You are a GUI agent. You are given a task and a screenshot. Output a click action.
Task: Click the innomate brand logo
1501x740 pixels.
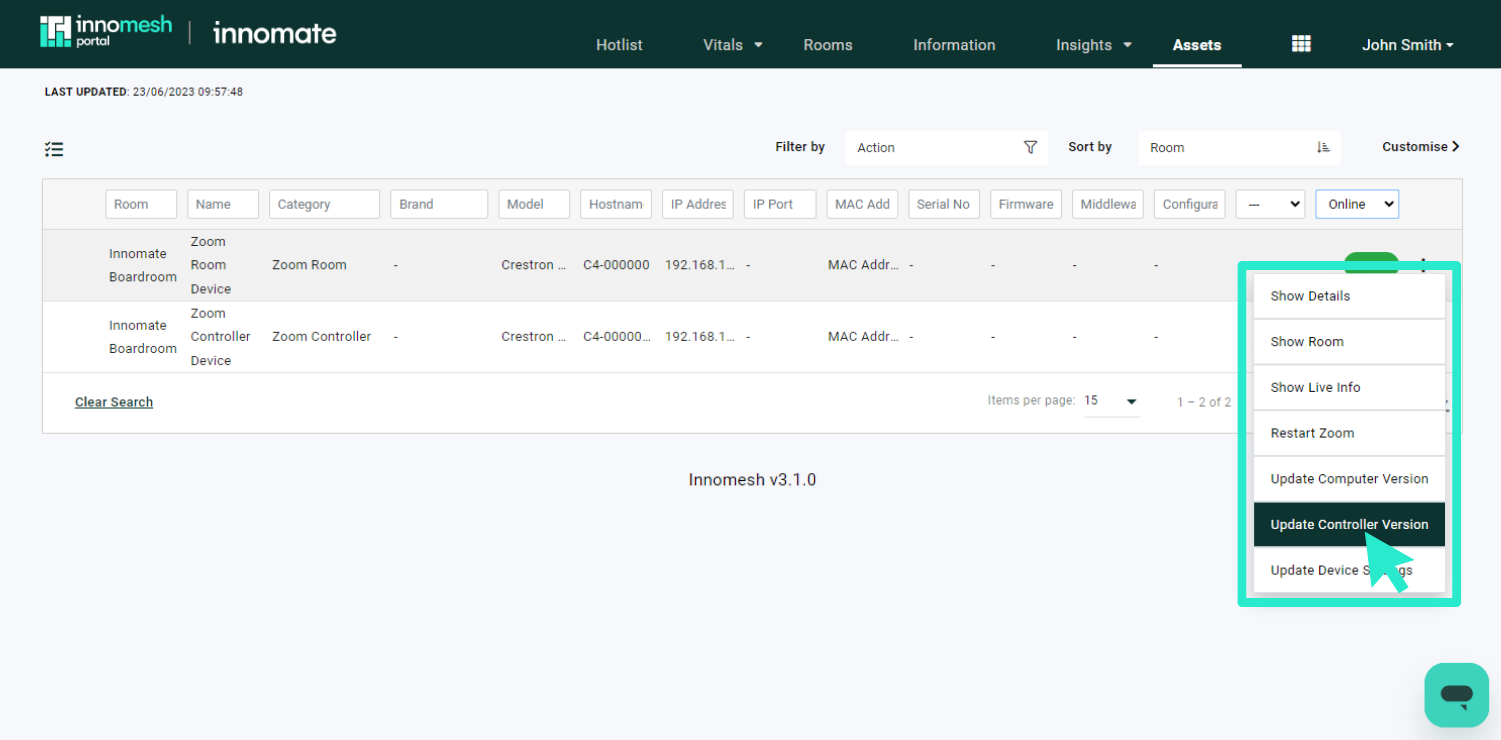(273, 33)
